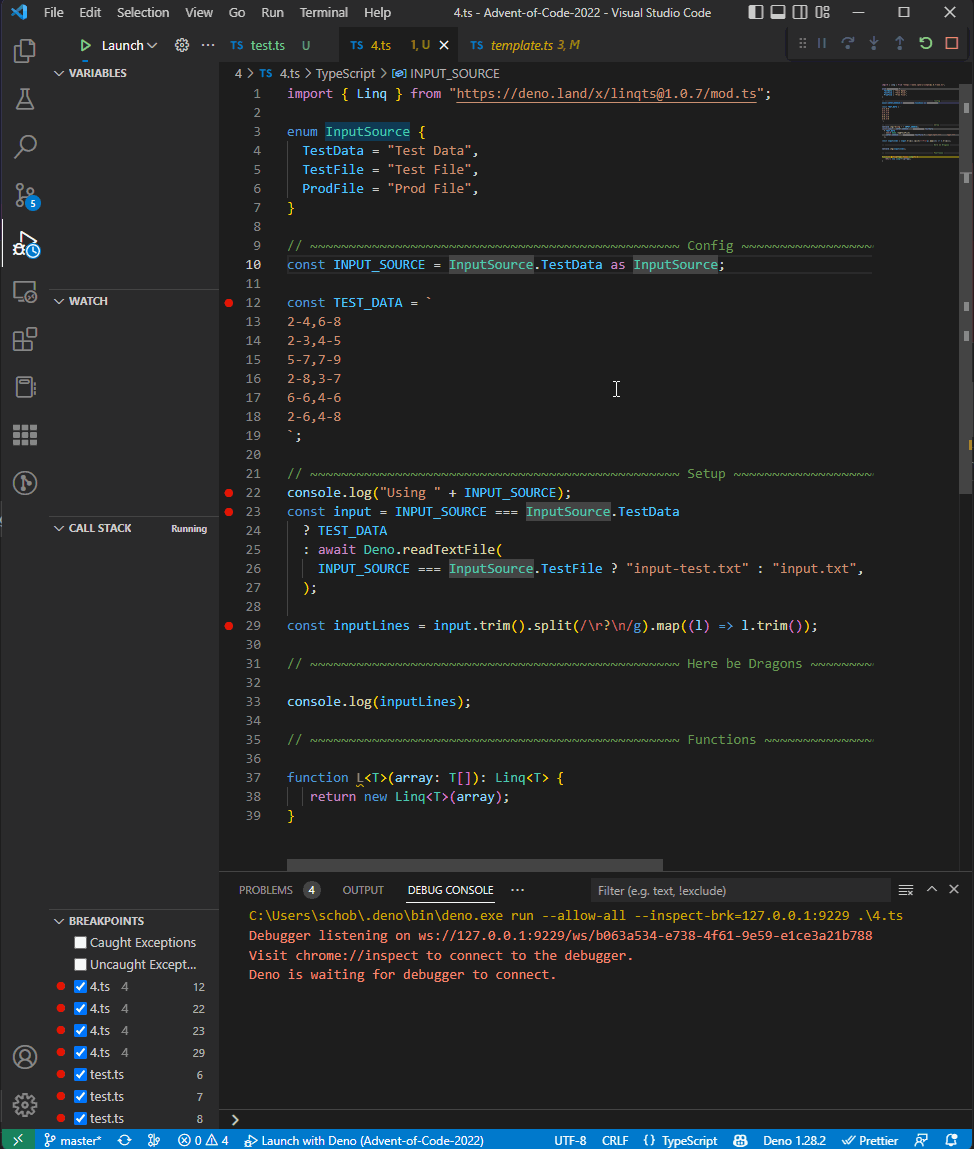Synchronize changes icon in status bar
The width and height of the screenshot is (974, 1149).
coord(125,1140)
